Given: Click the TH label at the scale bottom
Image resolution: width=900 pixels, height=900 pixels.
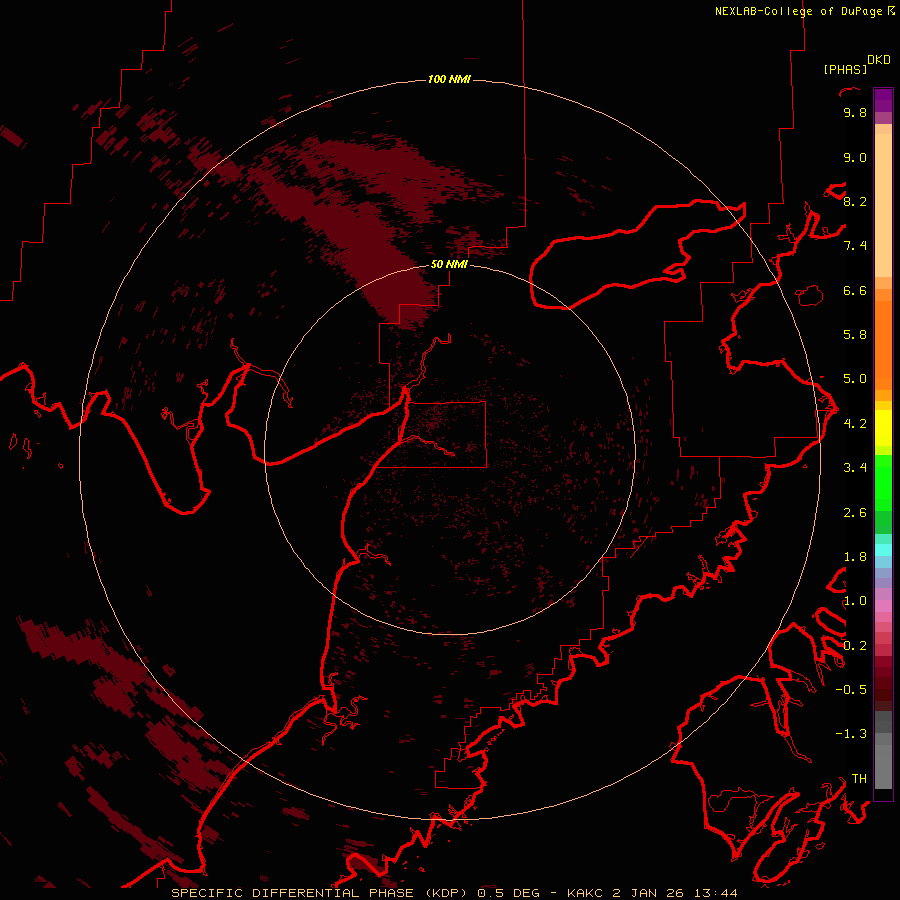Looking at the screenshot, I should pyautogui.click(x=859, y=779).
